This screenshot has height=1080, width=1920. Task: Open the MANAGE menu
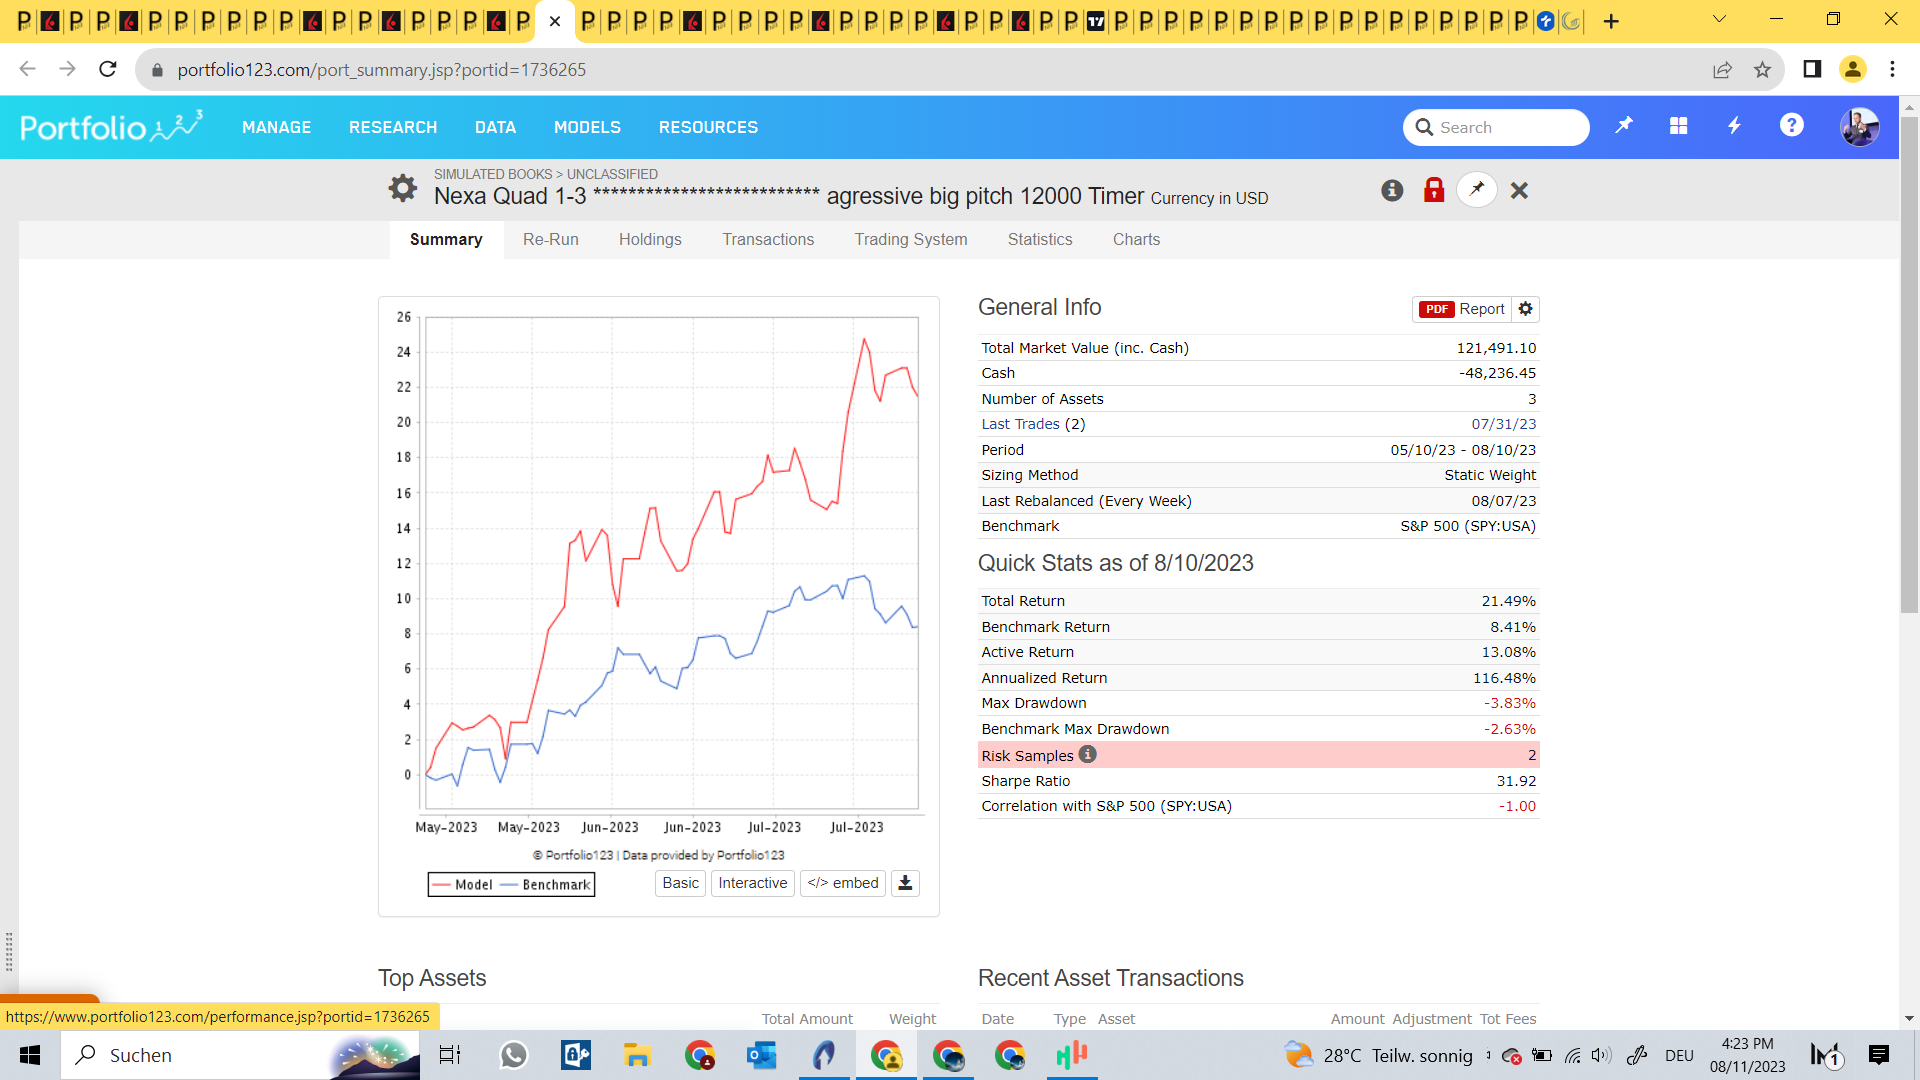tap(276, 127)
